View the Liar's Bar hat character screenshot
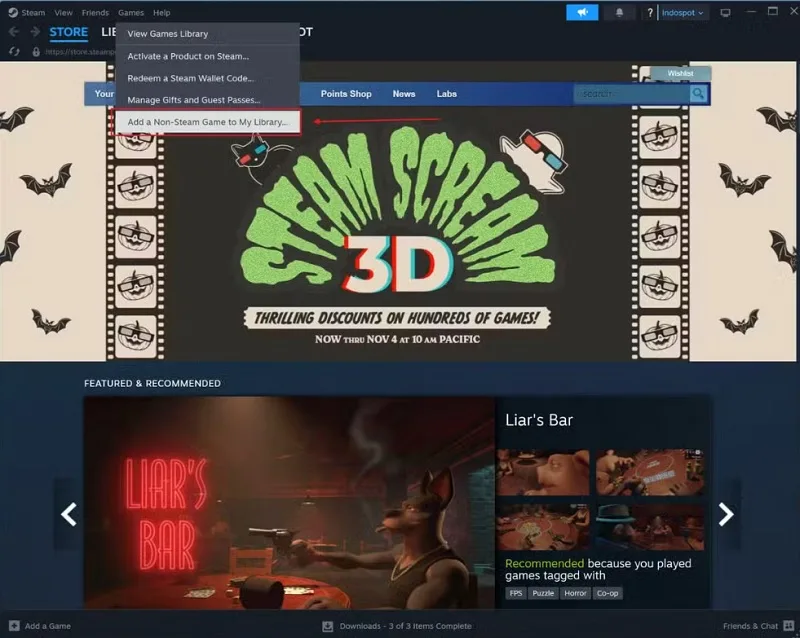The height and width of the screenshot is (638, 800). 650,527
